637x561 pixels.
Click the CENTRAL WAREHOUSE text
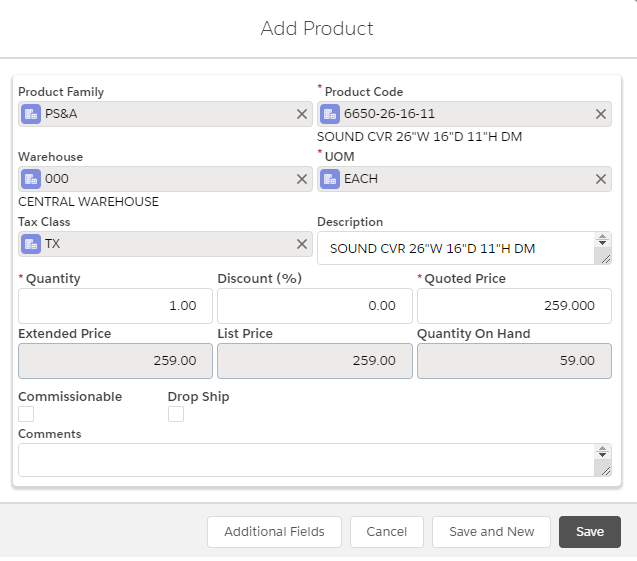point(89,201)
